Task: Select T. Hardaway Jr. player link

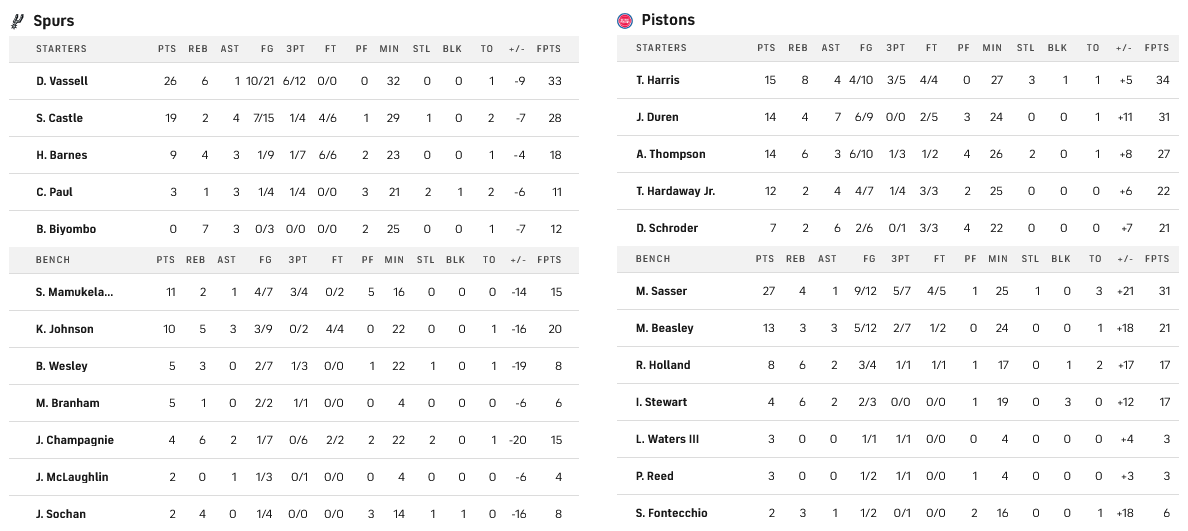Action: click(675, 191)
